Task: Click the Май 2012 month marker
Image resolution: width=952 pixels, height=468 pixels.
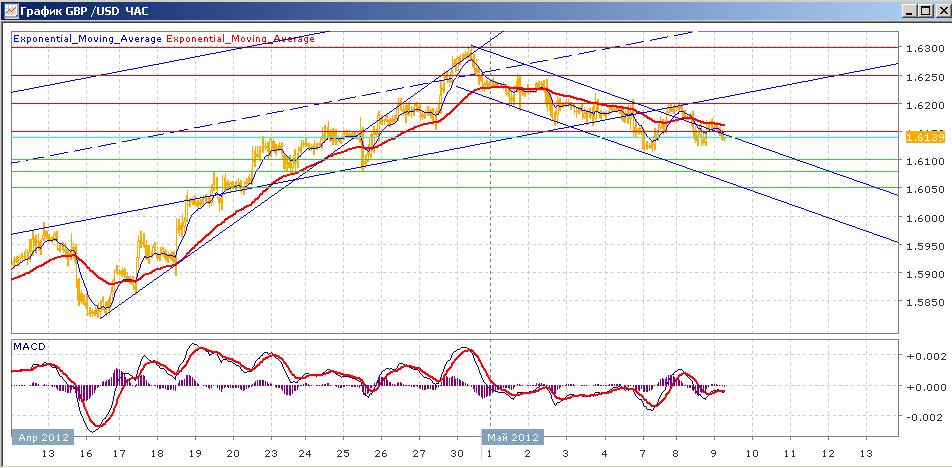Action: [513, 437]
